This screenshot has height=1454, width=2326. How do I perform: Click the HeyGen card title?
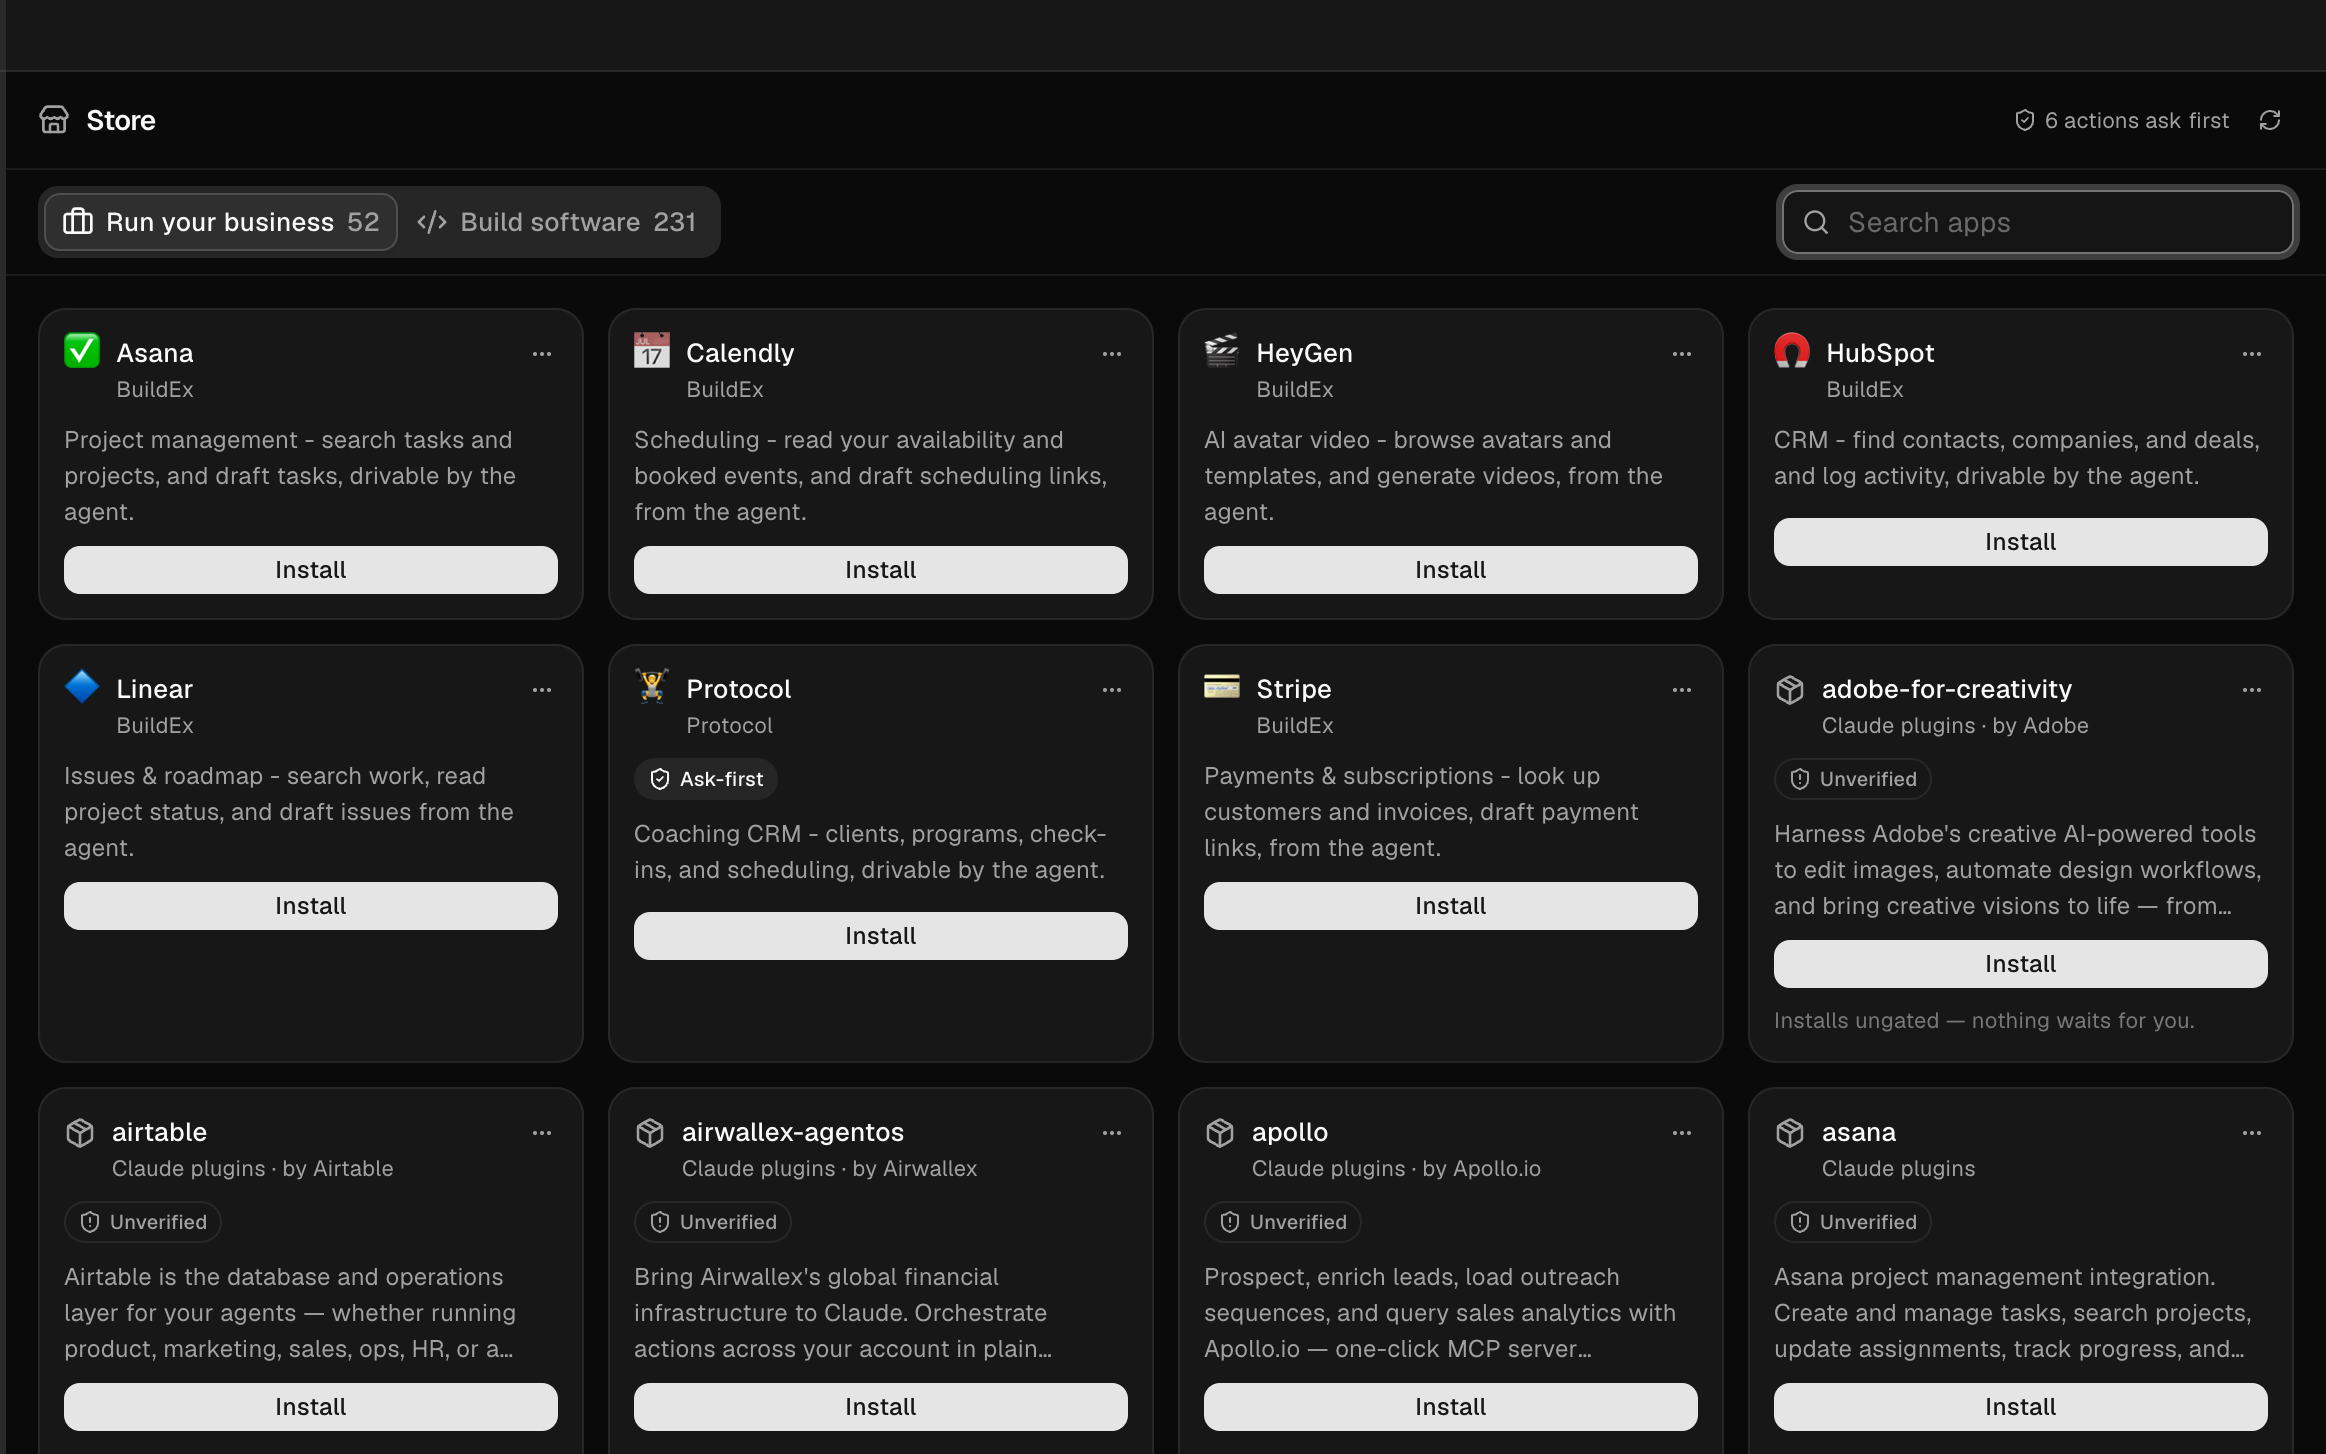pos(1304,353)
